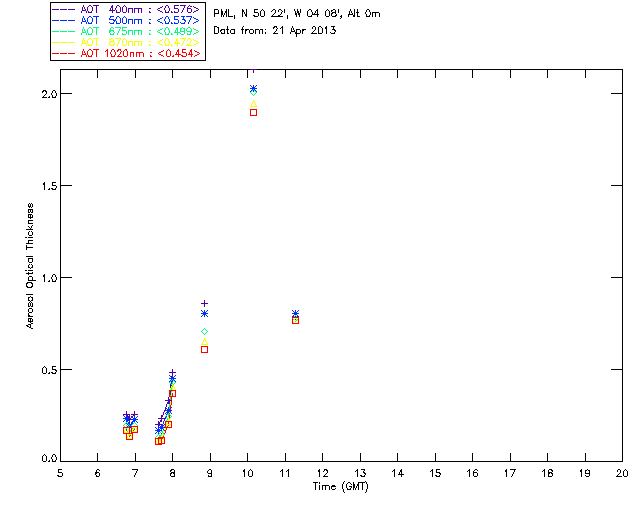Click the x-axis tick label 11
This screenshot has height=512, width=640.
285,473
